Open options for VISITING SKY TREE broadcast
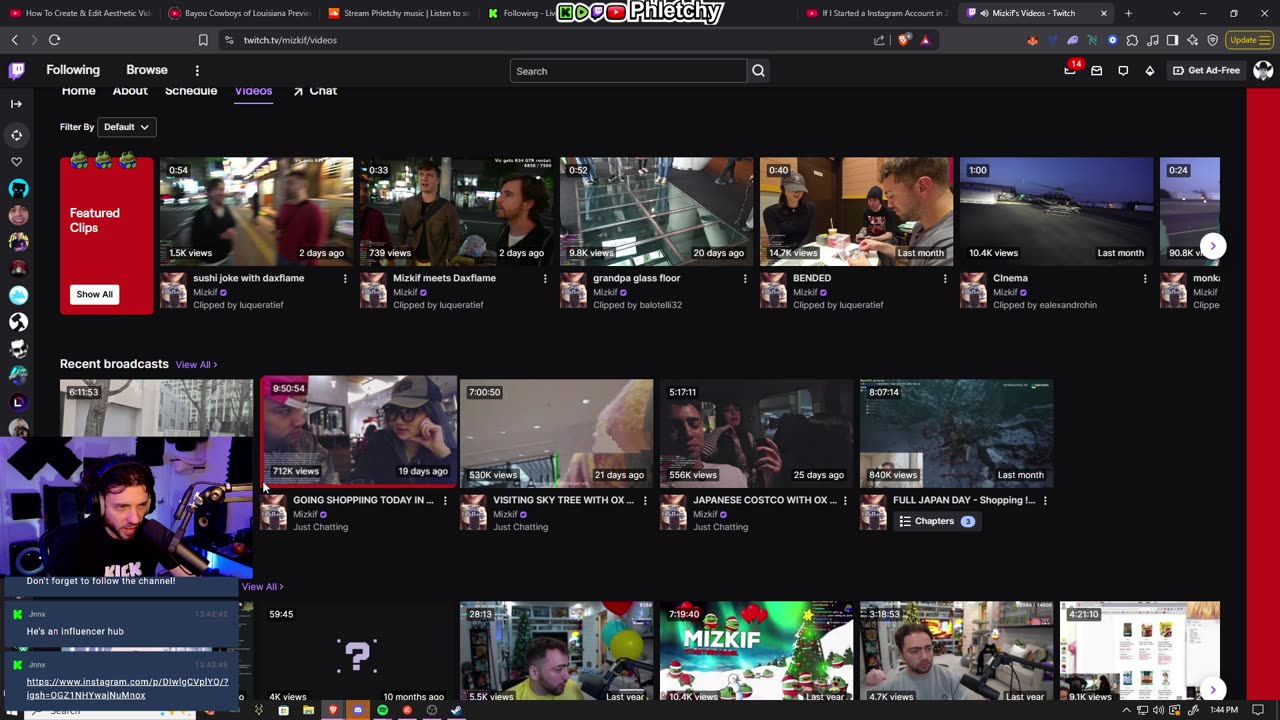This screenshot has height=720, width=1280. point(645,501)
